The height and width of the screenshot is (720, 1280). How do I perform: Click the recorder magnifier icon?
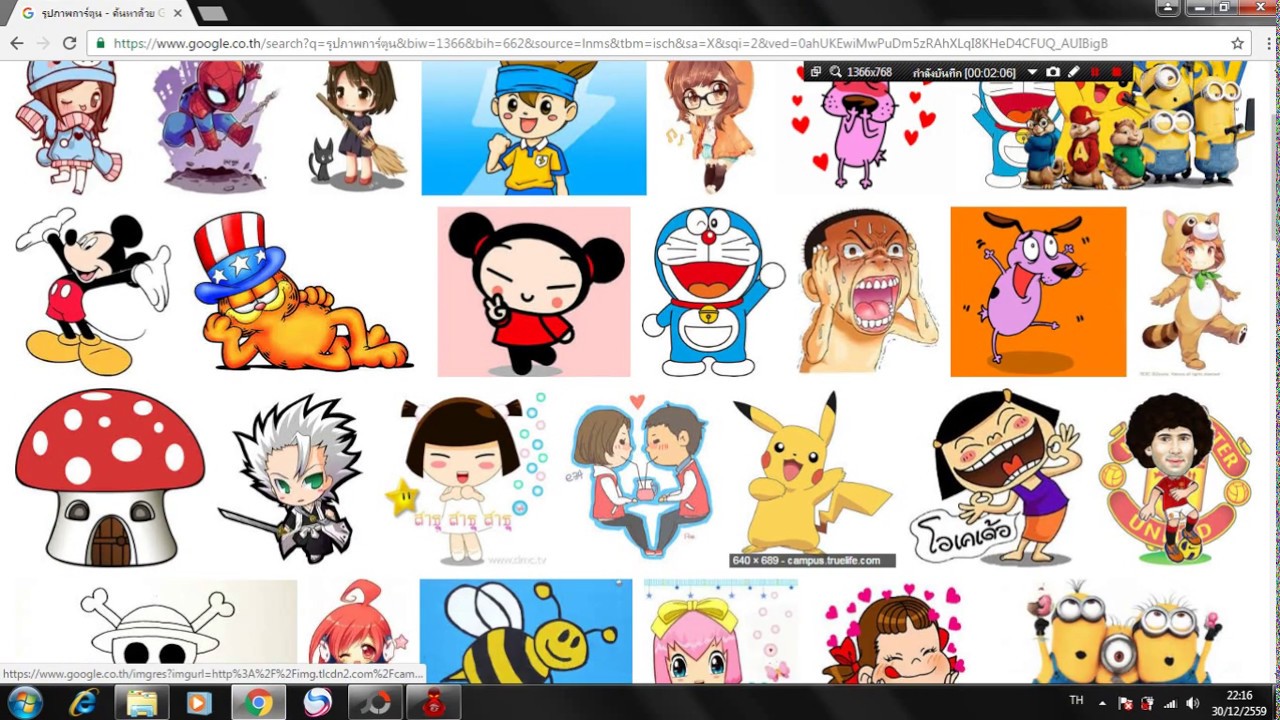pyautogui.click(x=835, y=72)
